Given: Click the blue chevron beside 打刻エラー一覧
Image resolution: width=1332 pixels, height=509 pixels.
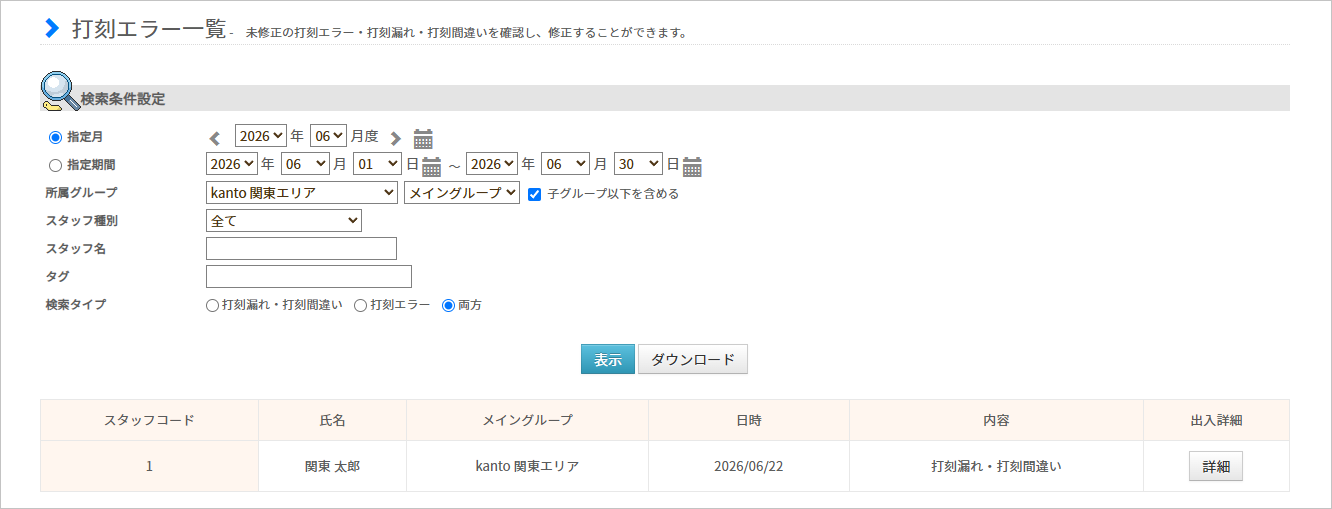Looking at the screenshot, I should (x=53, y=29).
